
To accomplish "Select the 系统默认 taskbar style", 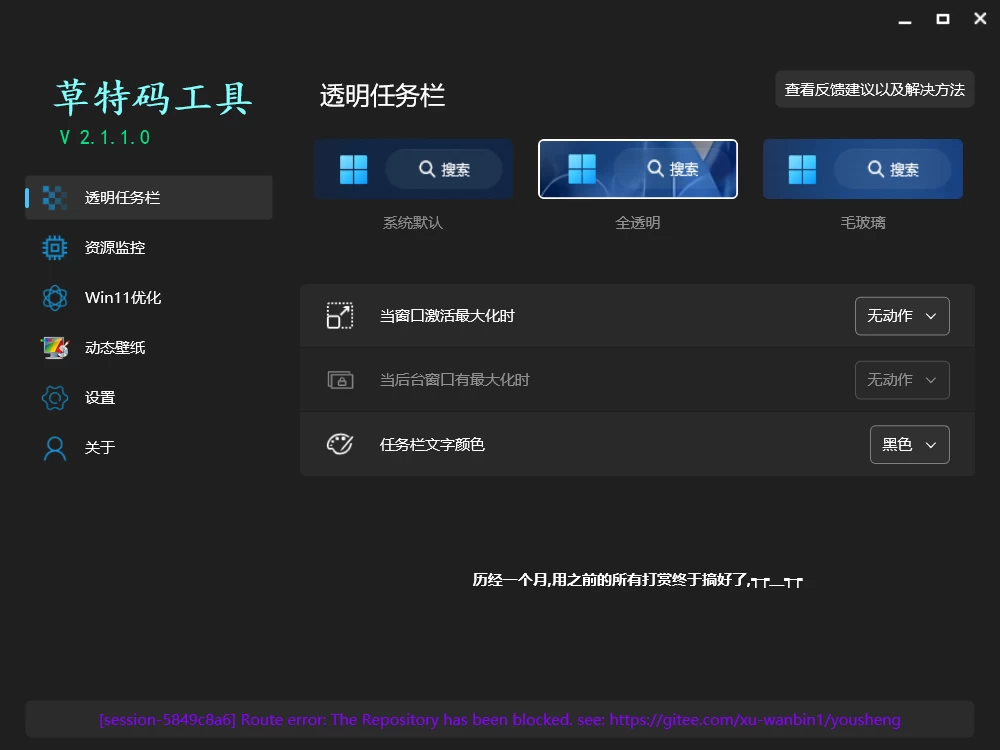I will coord(412,169).
